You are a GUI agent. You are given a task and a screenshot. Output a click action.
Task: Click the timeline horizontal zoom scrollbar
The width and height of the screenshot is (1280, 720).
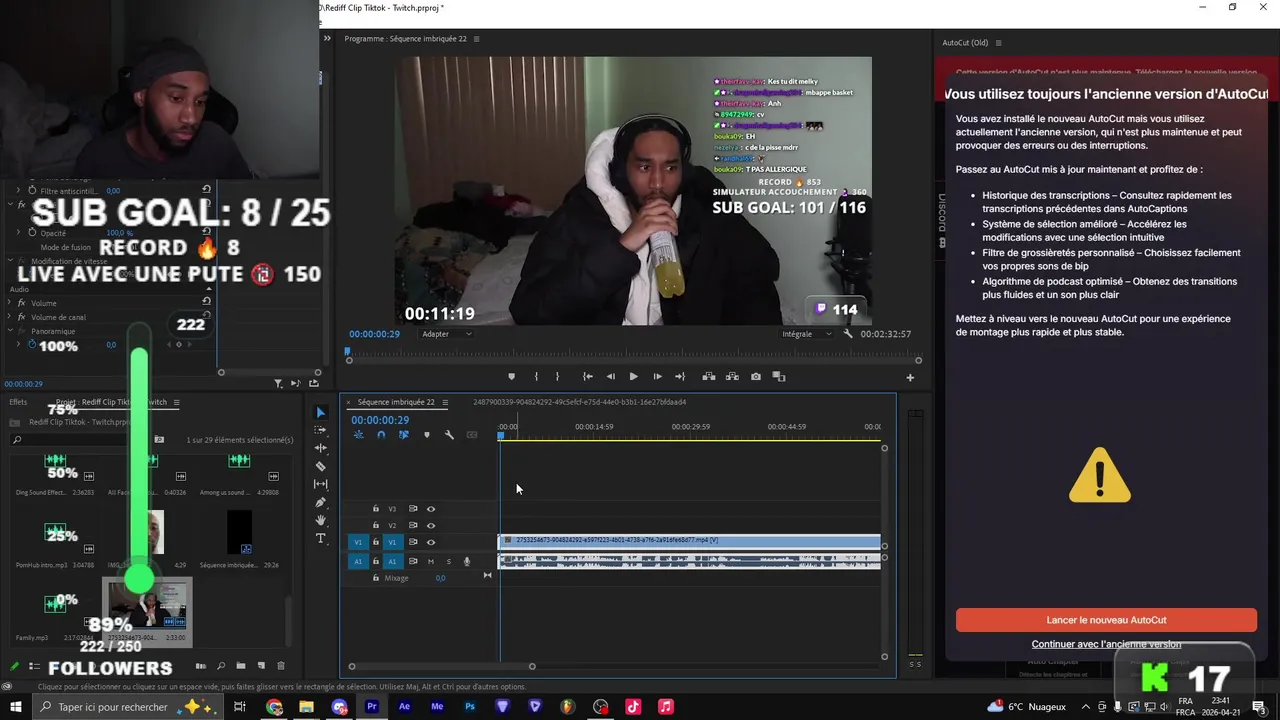point(441,666)
